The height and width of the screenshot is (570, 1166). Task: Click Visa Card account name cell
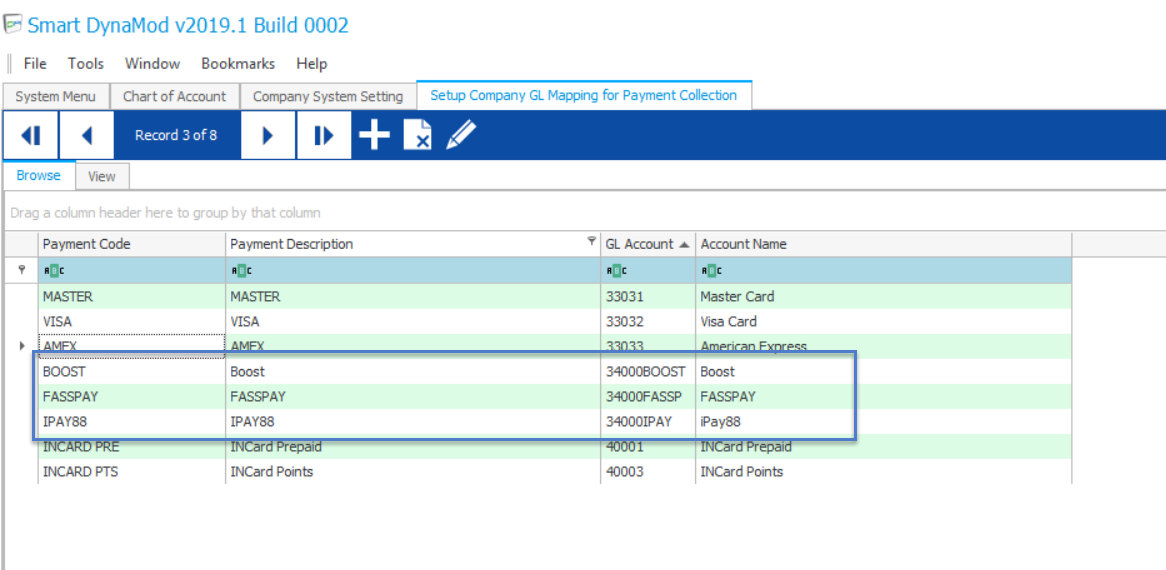883,322
